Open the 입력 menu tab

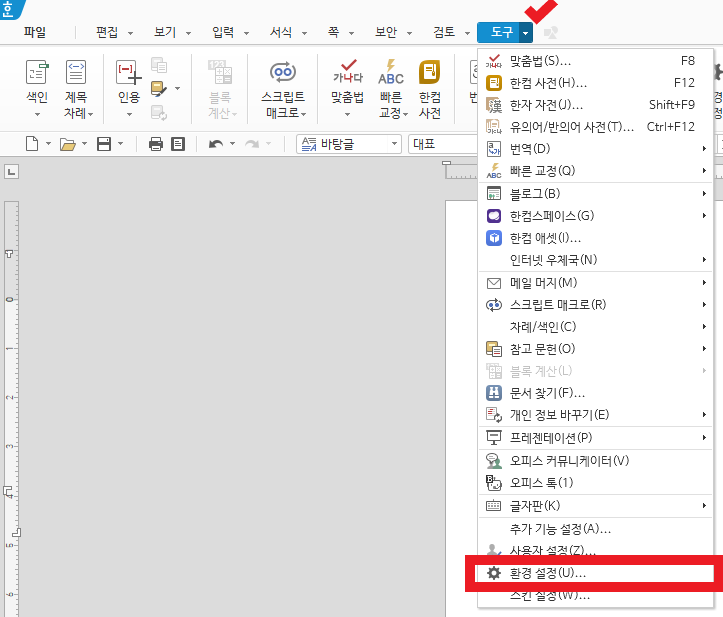click(223, 32)
